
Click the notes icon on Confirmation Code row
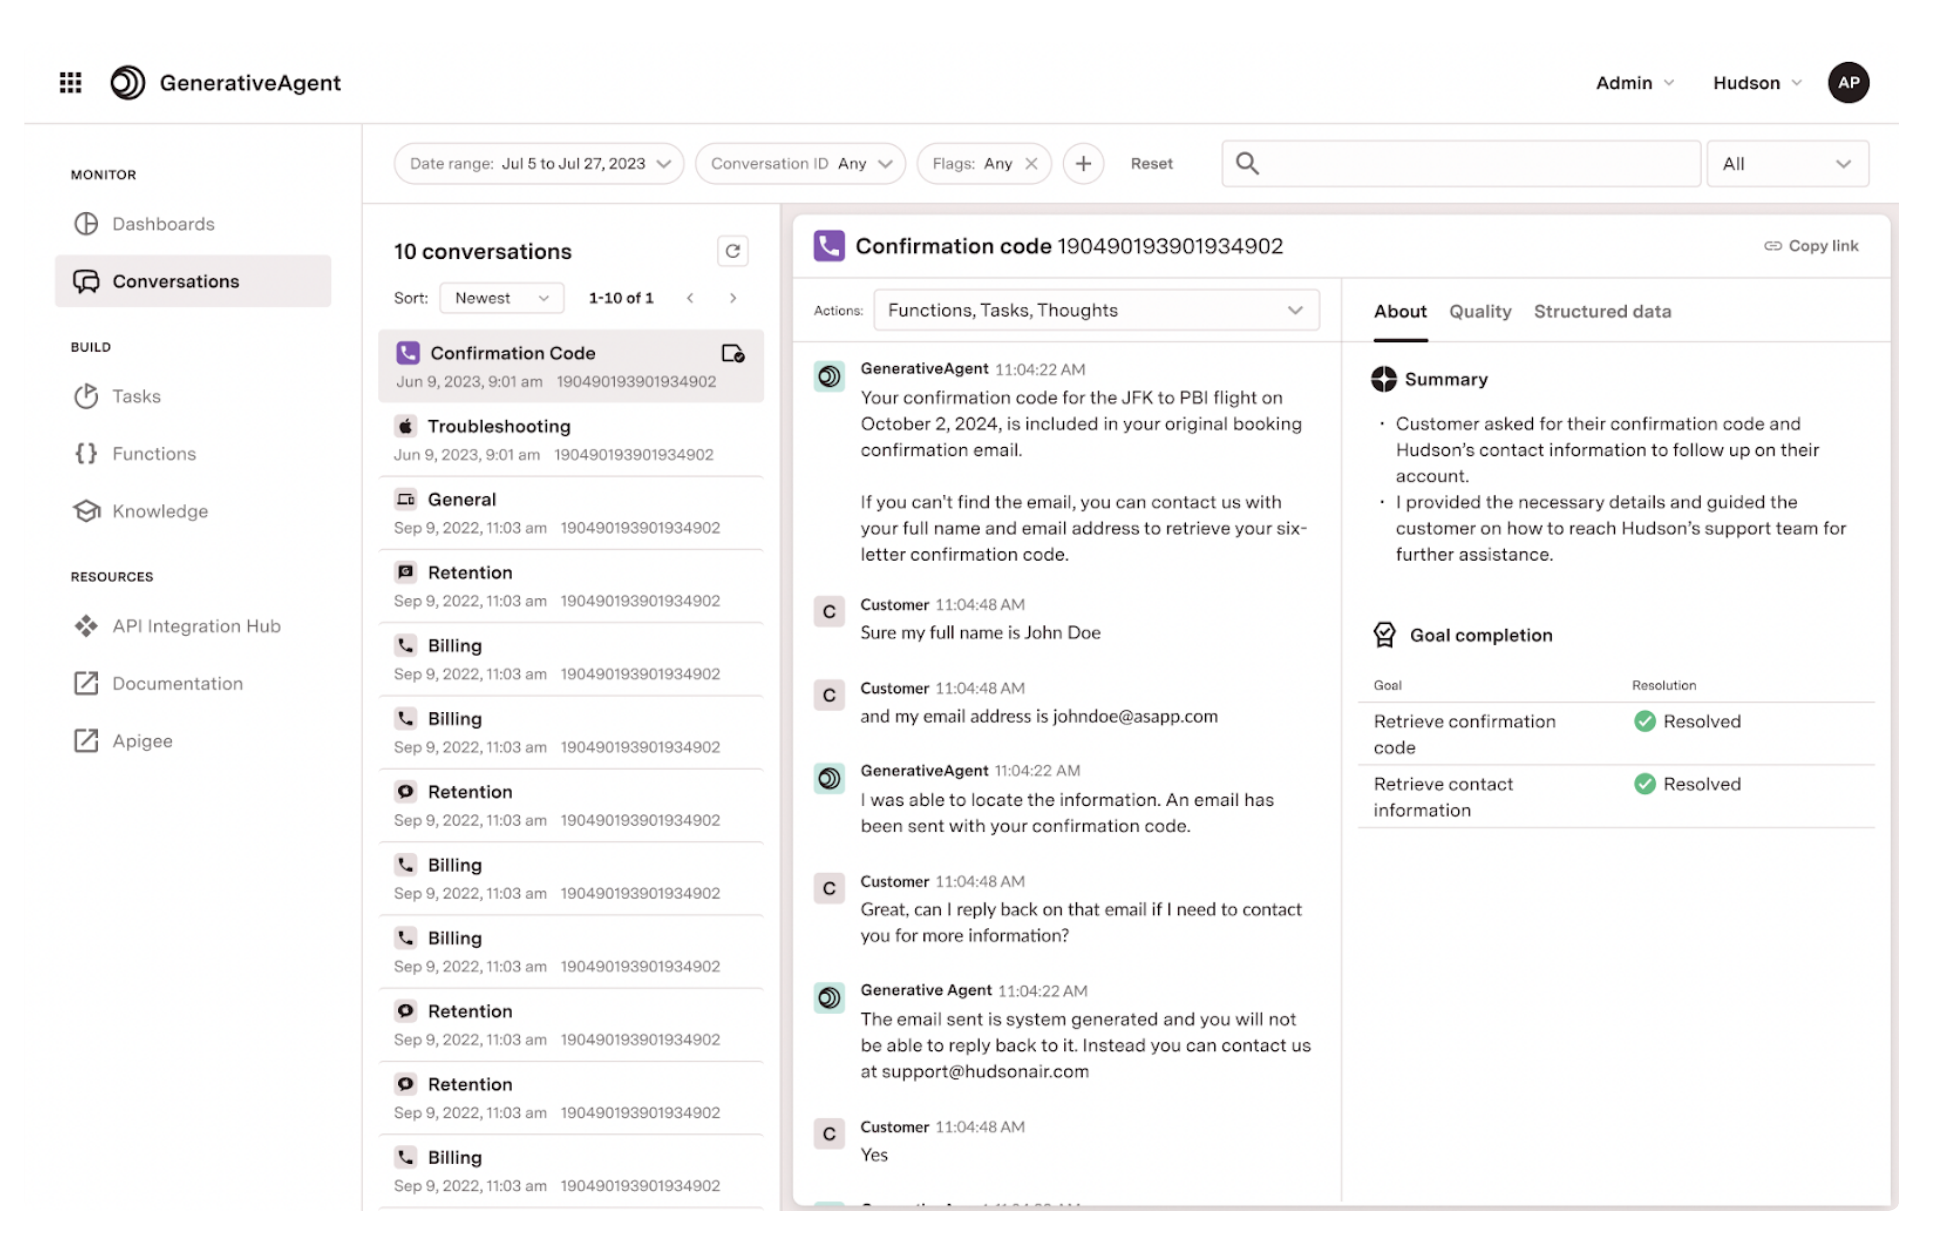[732, 353]
